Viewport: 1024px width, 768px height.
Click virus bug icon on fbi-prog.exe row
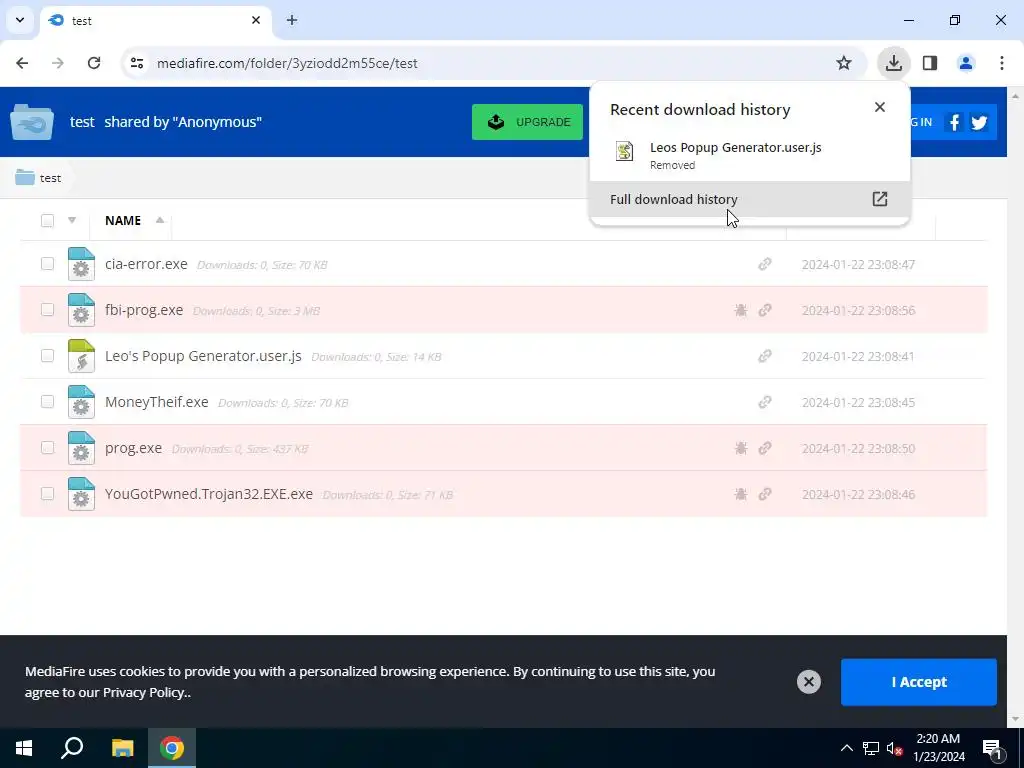[x=741, y=310]
